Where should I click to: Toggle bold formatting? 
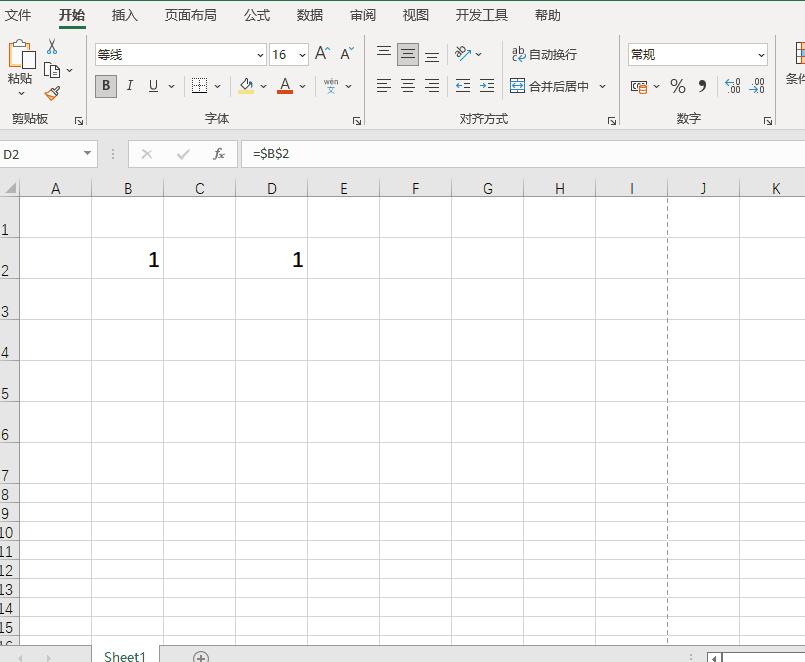pyautogui.click(x=105, y=86)
